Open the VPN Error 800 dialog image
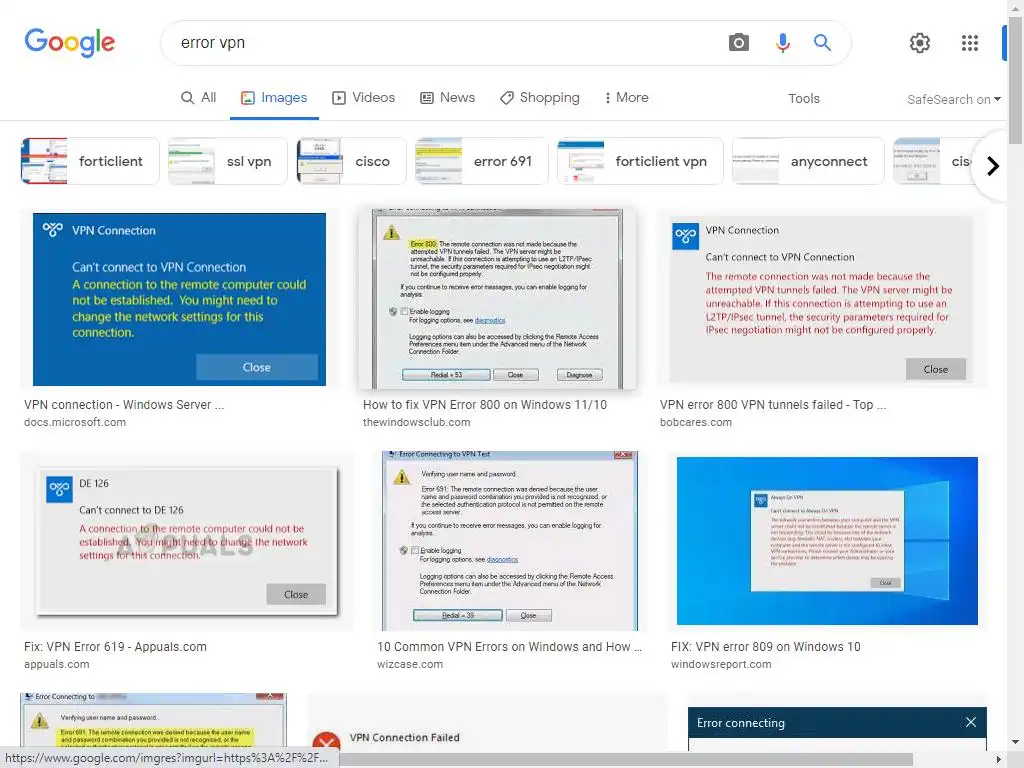The width and height of the screenshot is (1024, 768). (x=498, y=299)
